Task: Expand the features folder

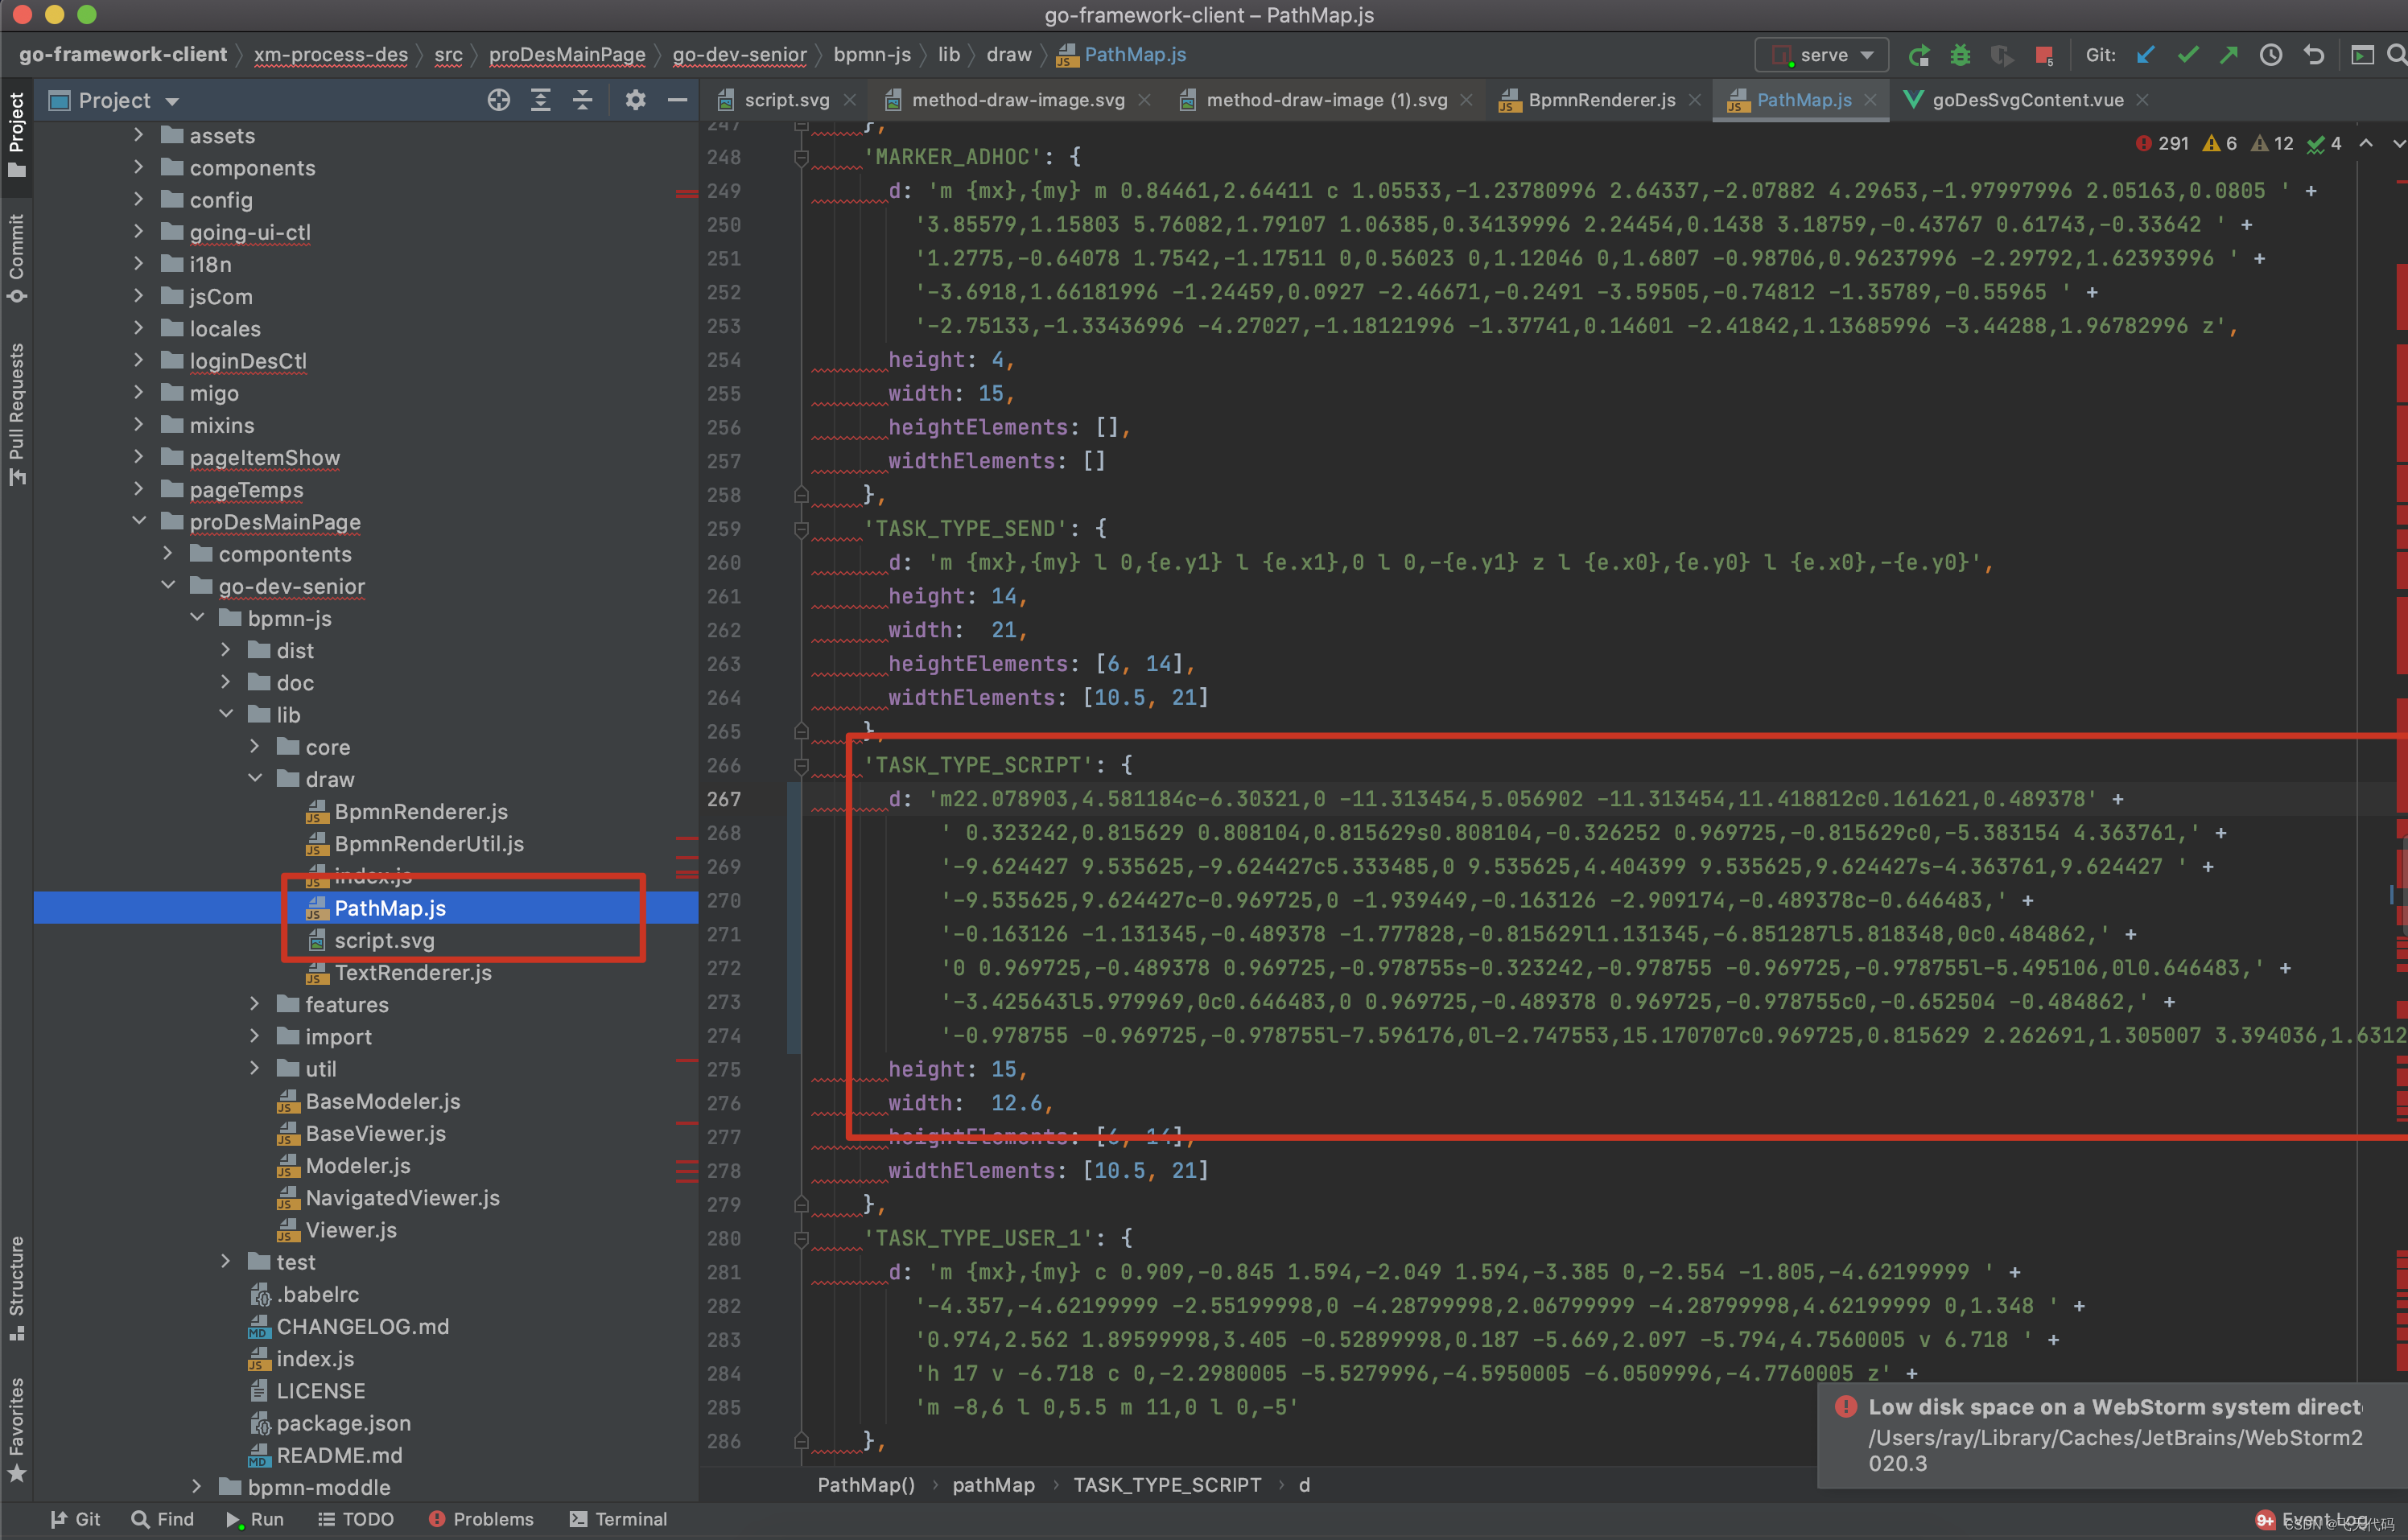Action: click(x=254, y=1004)
